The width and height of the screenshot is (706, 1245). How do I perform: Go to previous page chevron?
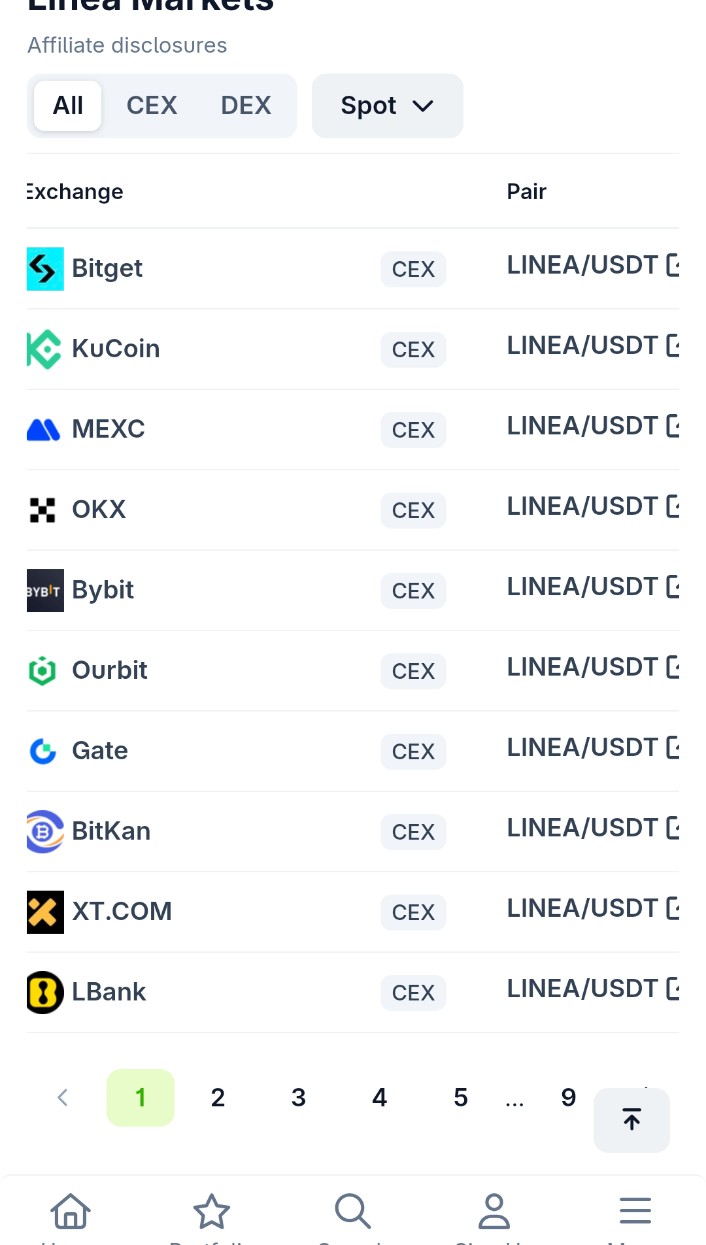click(62, 1098)
